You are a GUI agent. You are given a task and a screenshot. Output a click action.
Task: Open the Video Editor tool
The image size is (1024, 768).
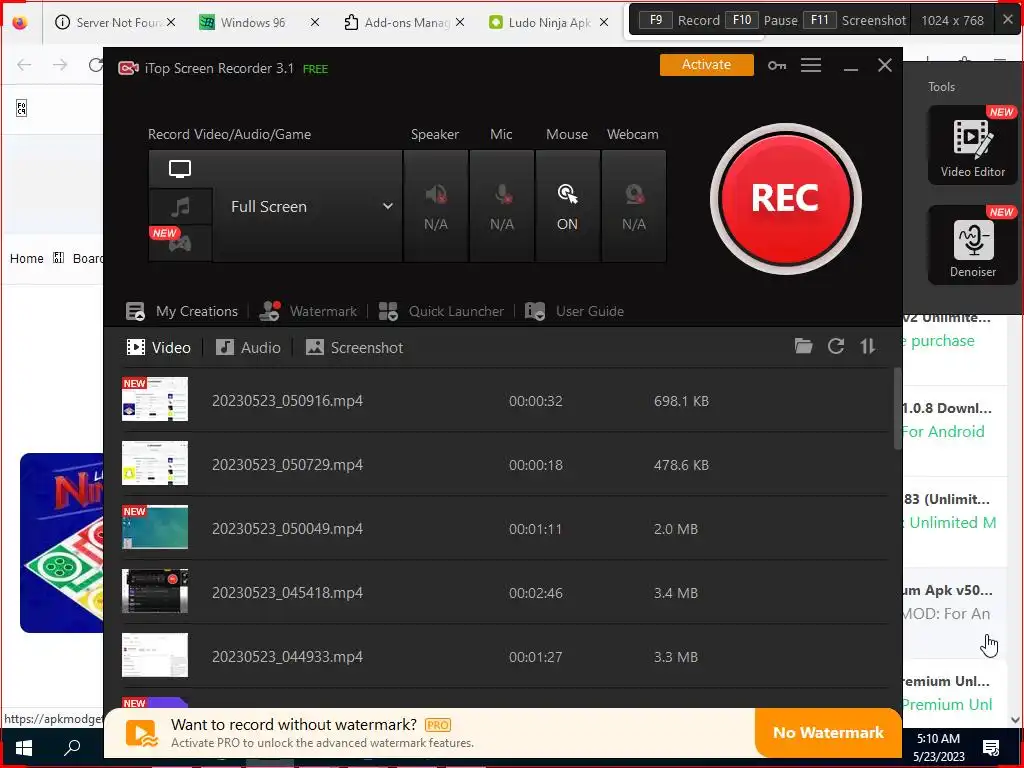click(x=972, y=145)
